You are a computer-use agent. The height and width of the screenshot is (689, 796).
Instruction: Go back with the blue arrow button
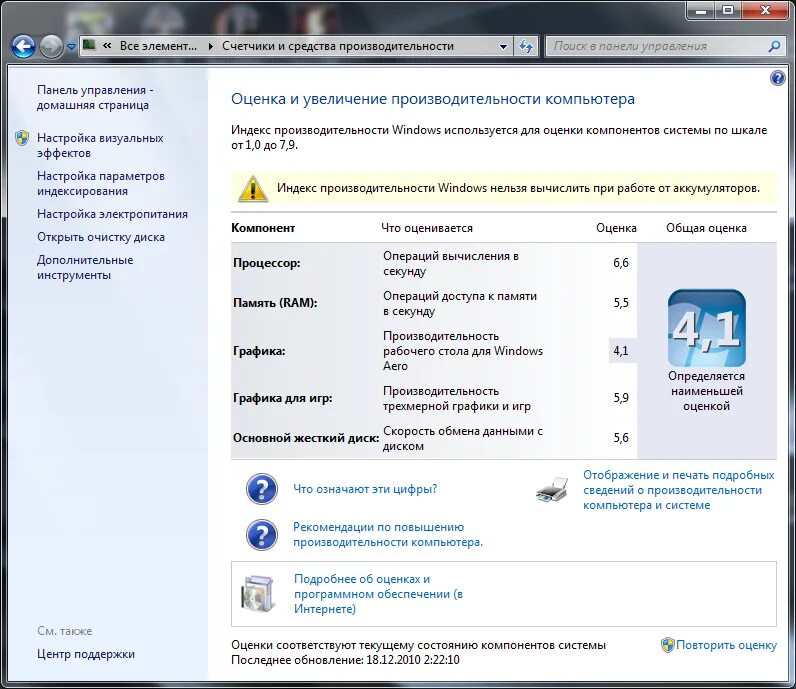(x=23, y=47)
